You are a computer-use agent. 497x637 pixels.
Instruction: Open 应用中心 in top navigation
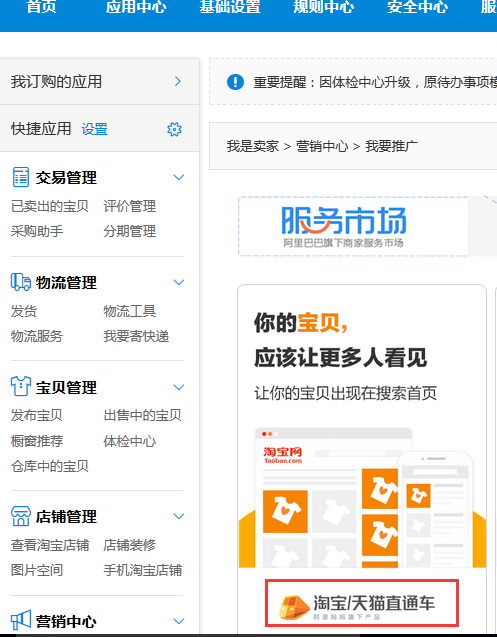[136, 6]
